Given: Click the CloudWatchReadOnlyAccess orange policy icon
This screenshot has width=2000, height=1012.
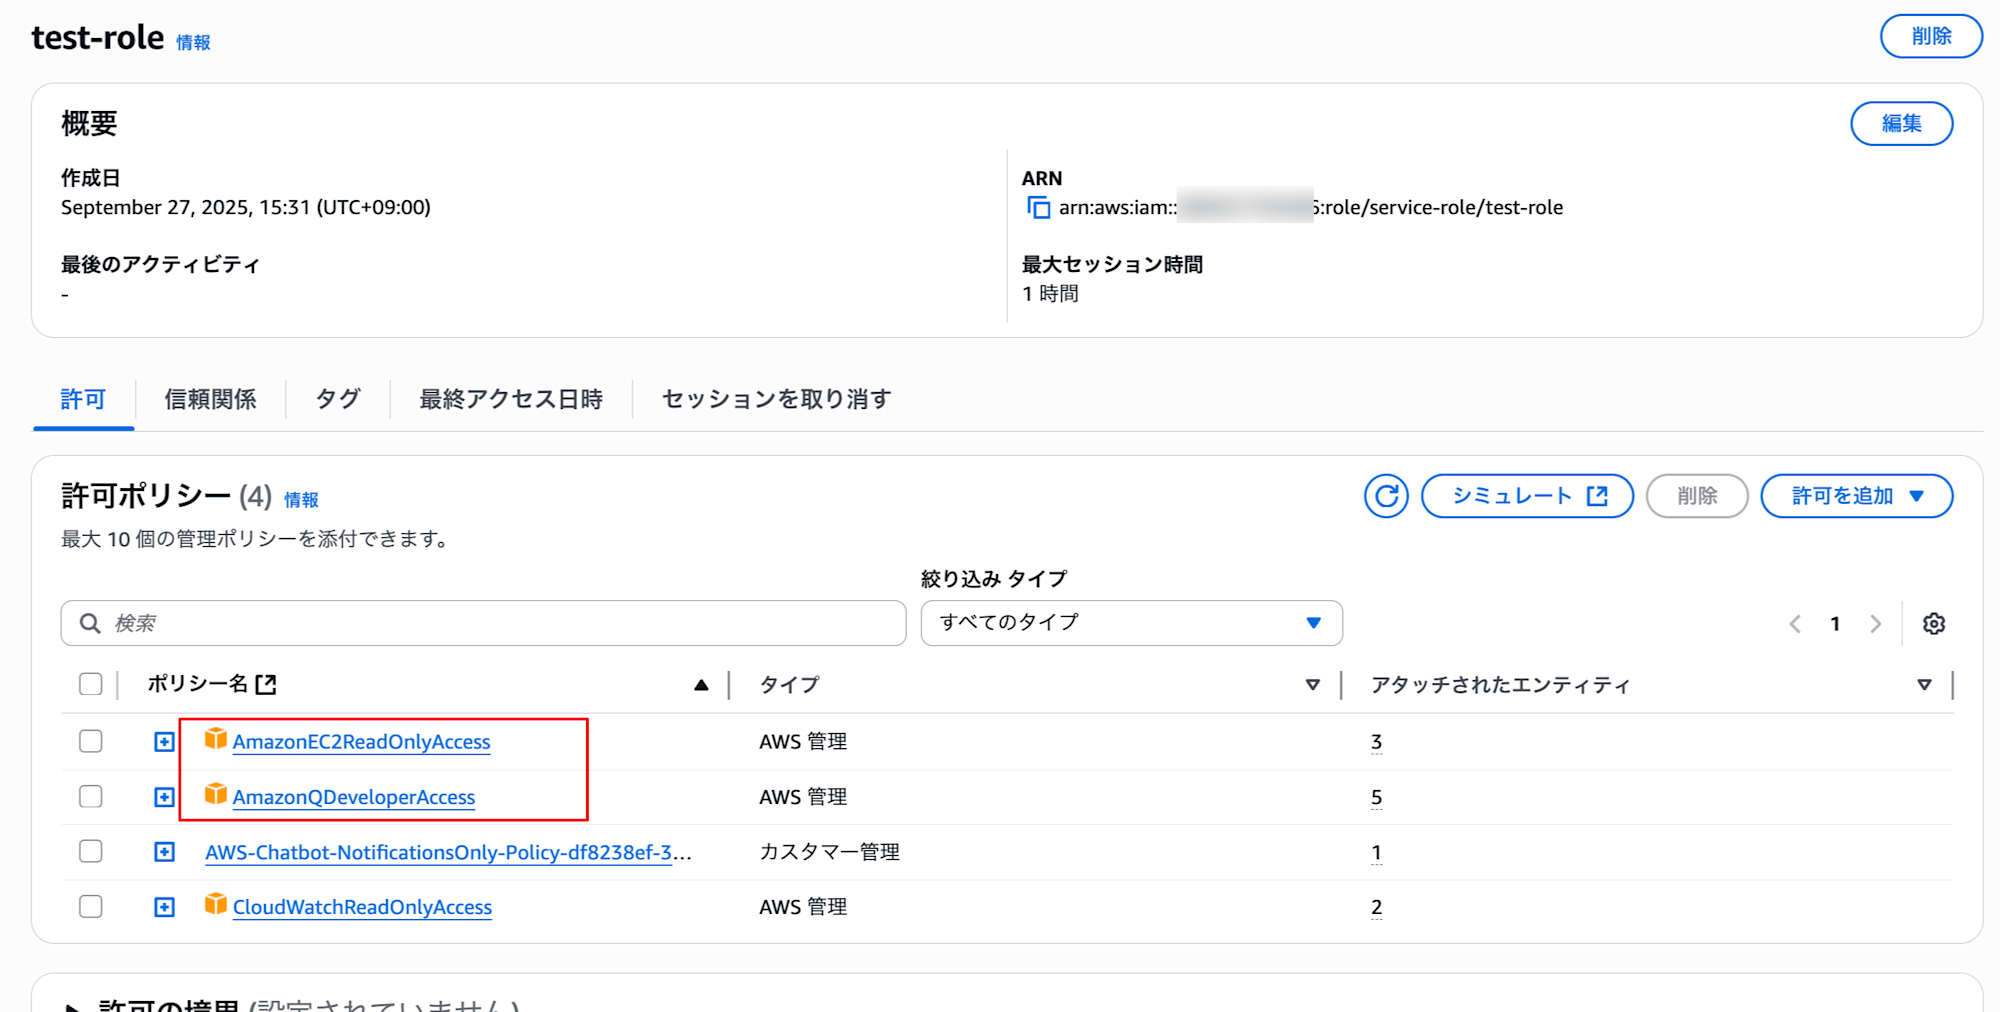Looking at the screenshot, I should (x=216, y=904).
